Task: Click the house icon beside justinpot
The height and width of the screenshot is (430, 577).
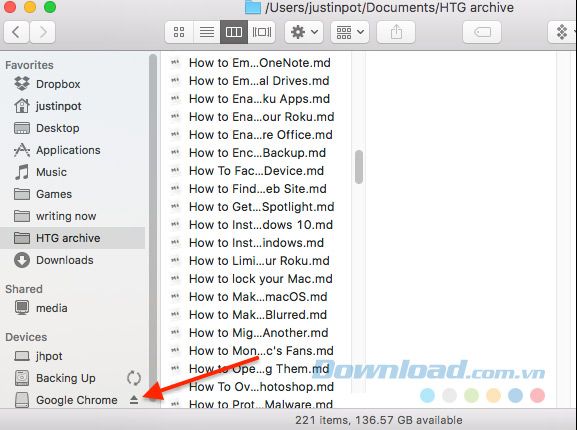Action: 22,106
